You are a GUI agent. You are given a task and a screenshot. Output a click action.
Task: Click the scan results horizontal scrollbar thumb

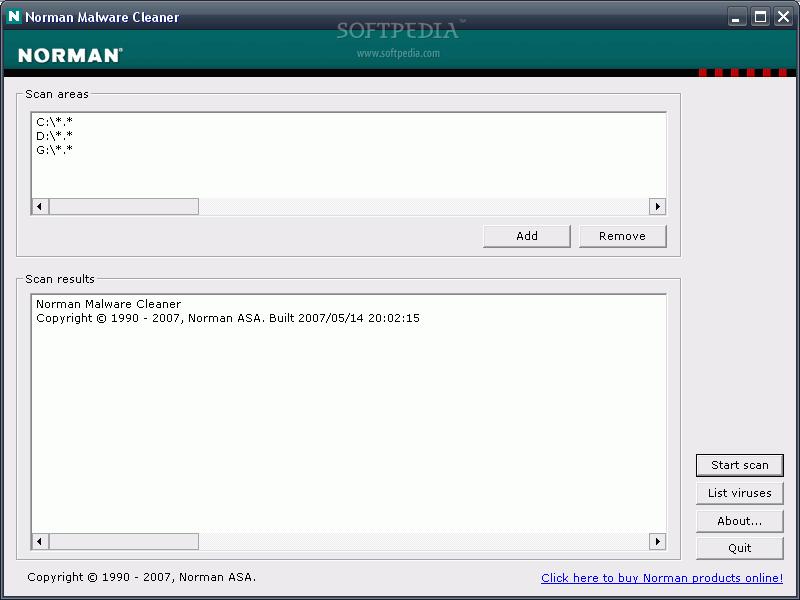tap(124, 541)
